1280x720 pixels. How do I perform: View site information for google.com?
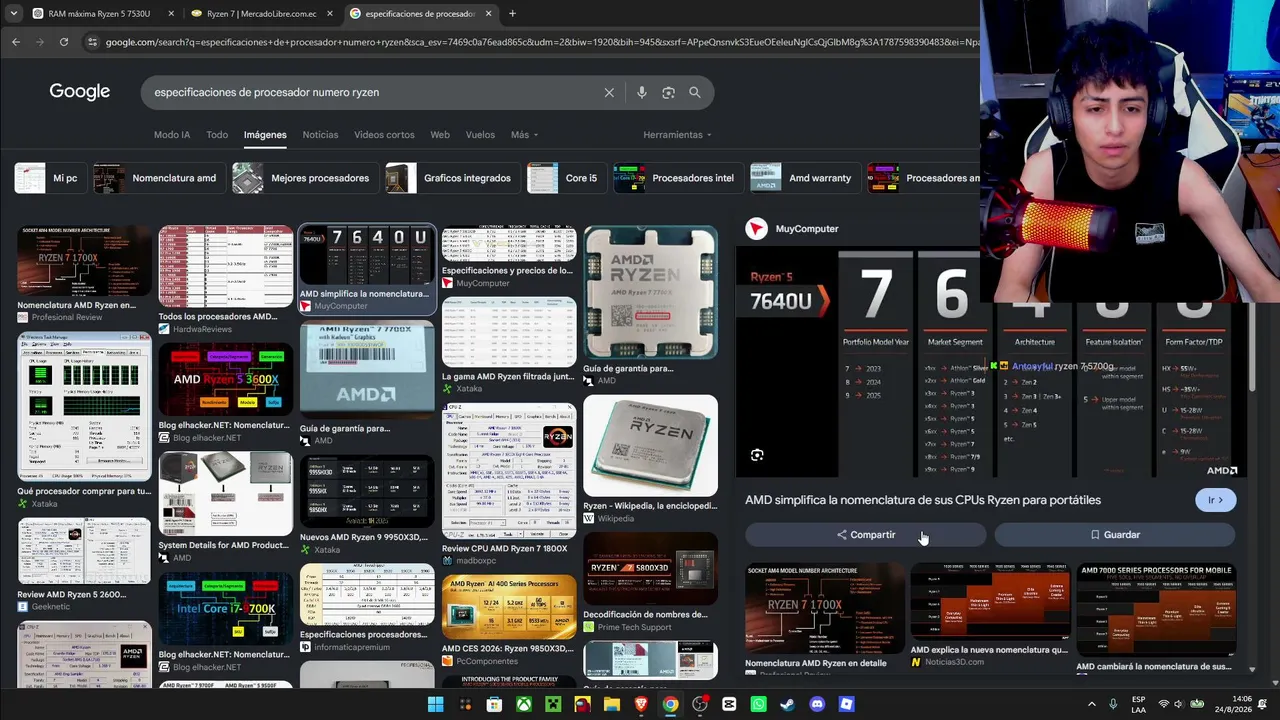tap(93, 42)
